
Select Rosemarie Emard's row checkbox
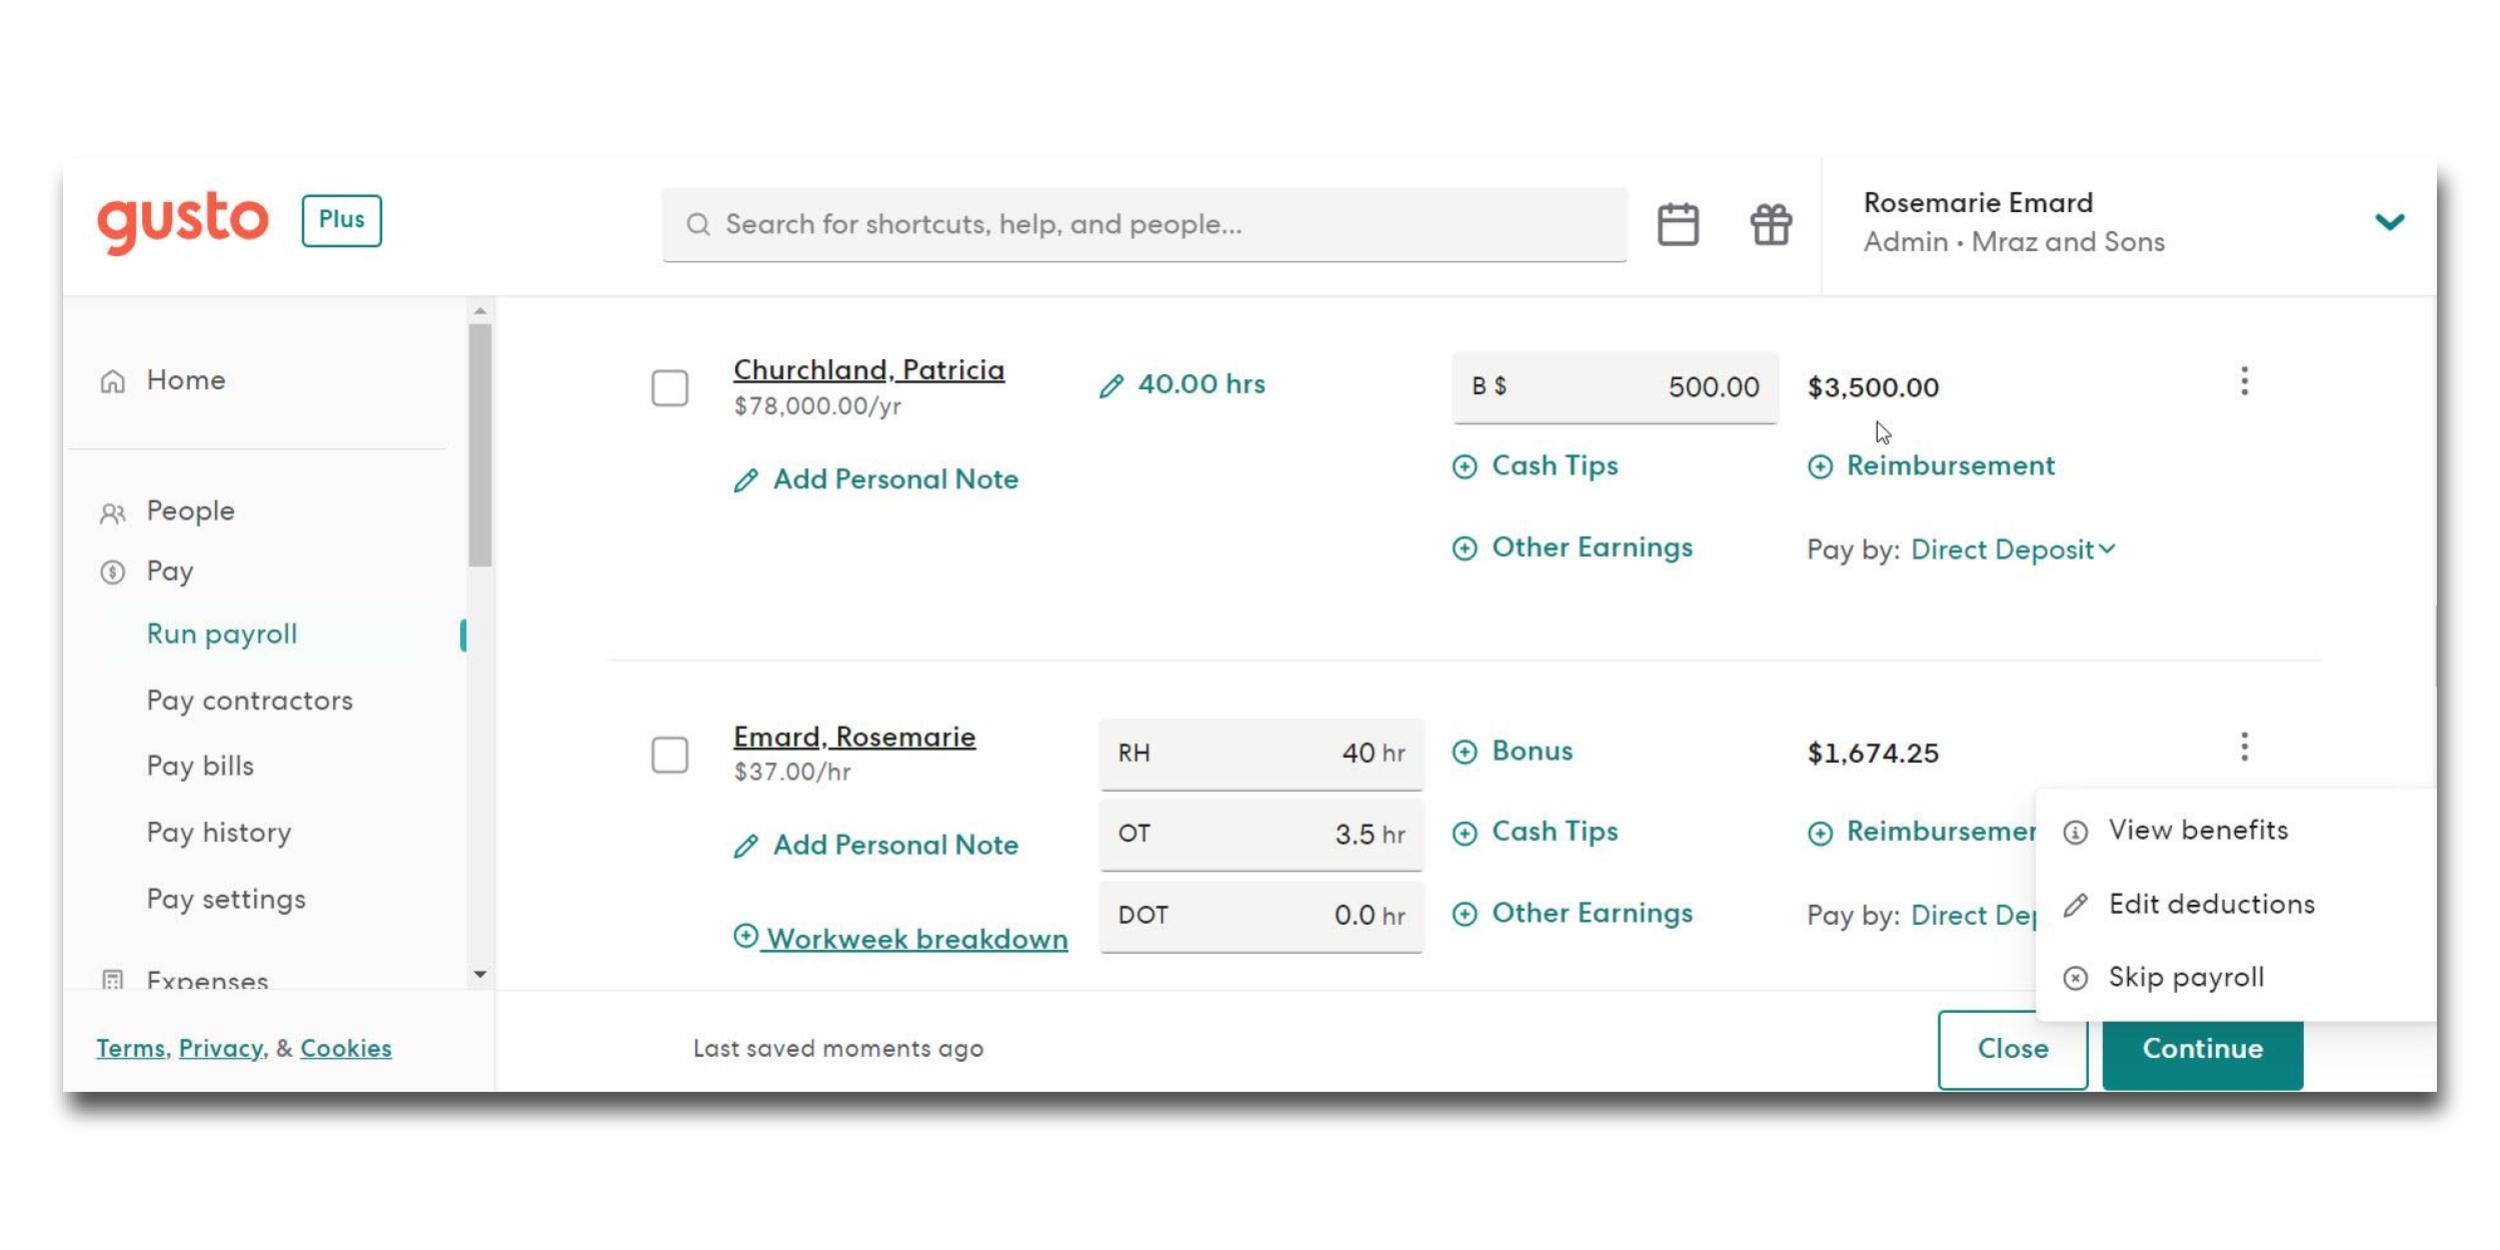pyautogui.click(x=670, y=755)
